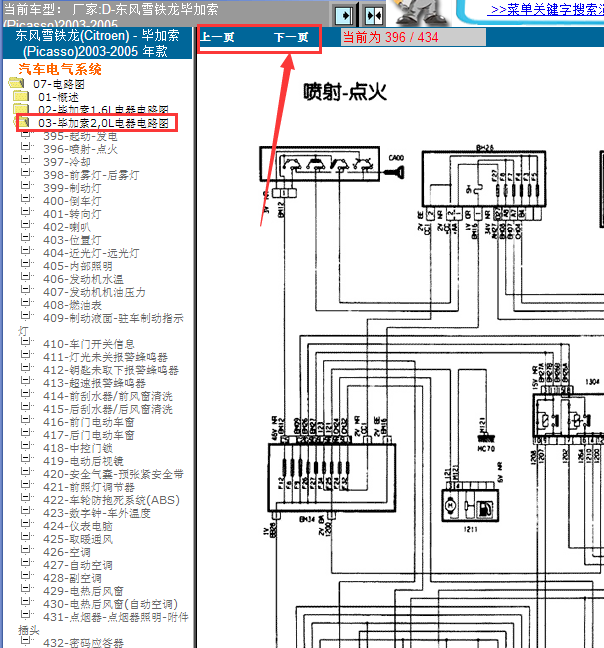Select 03-毕加索2,0L电器电路图 node
The height and width of the screenshot is (648, 604).
103,123
